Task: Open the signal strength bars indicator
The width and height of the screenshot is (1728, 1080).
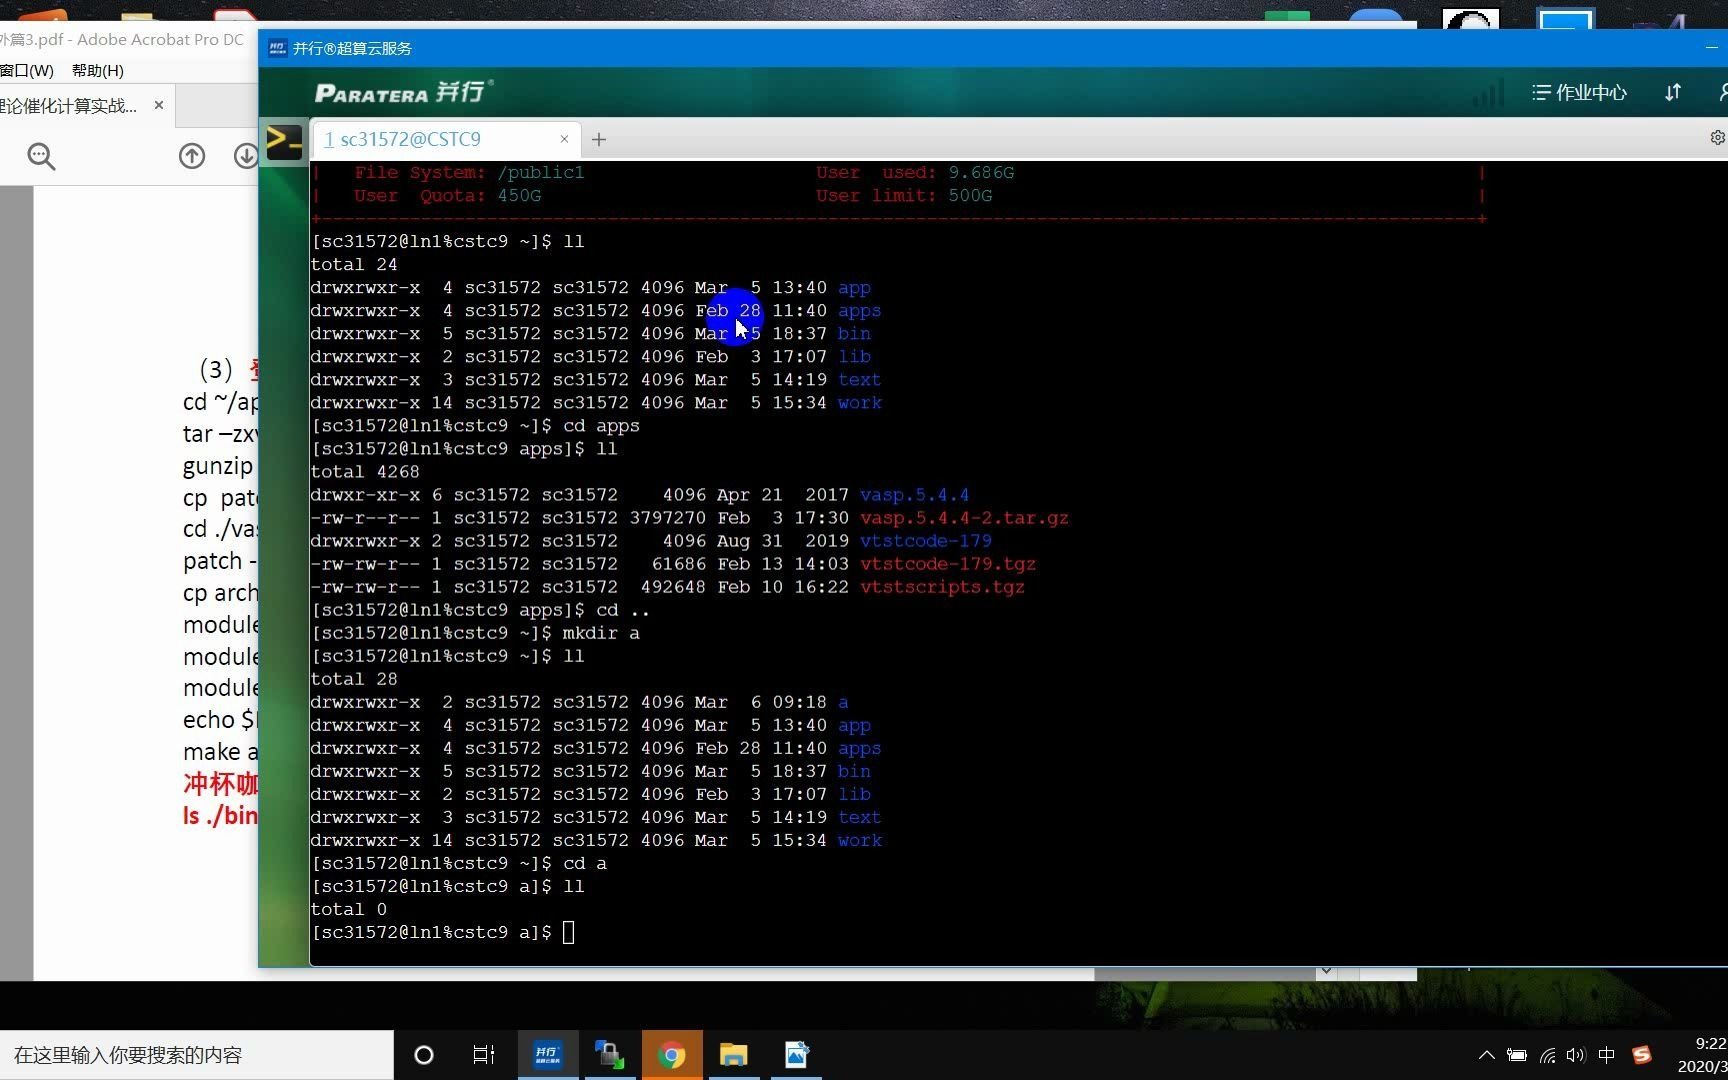Action: [x=1489, y=92]
